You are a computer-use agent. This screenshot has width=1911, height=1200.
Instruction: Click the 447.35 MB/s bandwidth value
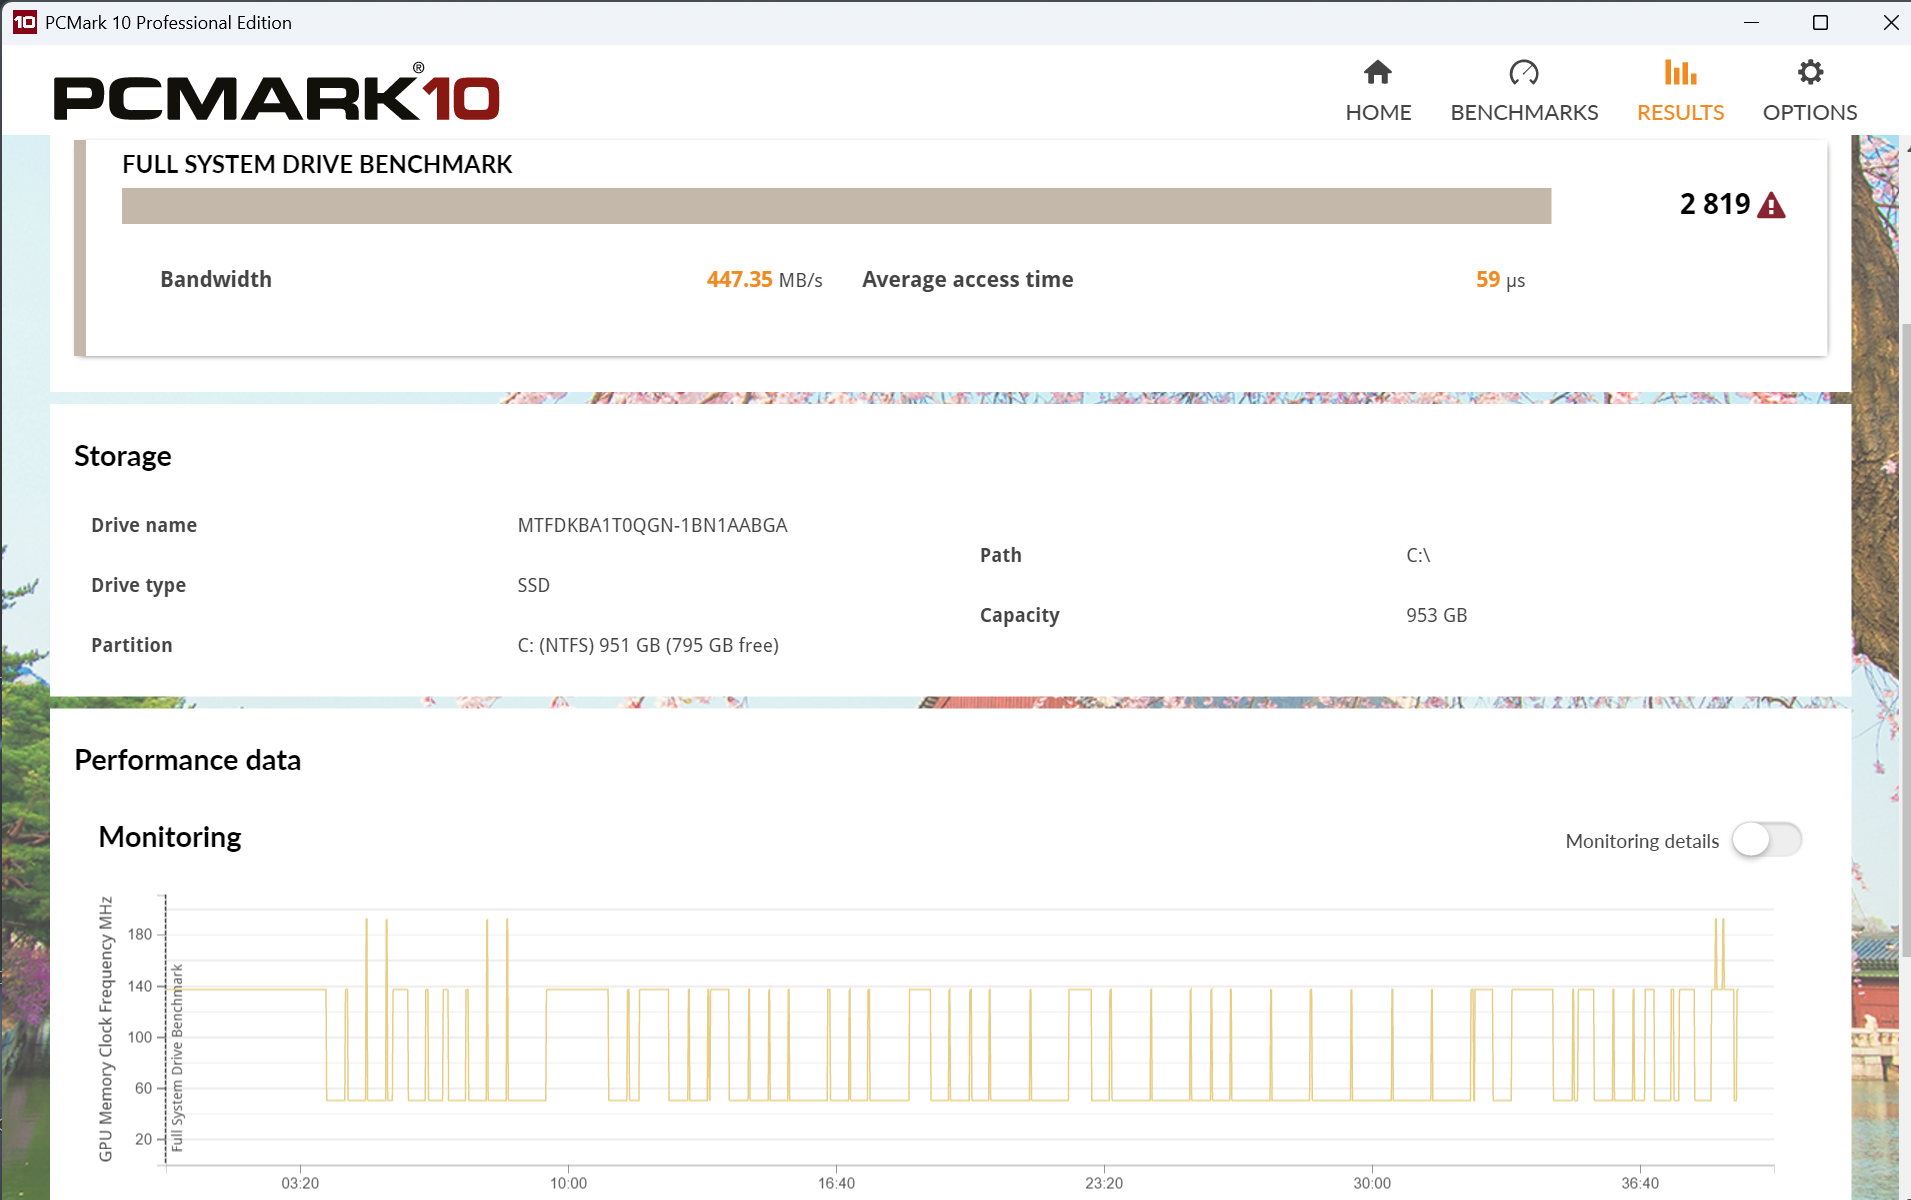pos(764,280)
